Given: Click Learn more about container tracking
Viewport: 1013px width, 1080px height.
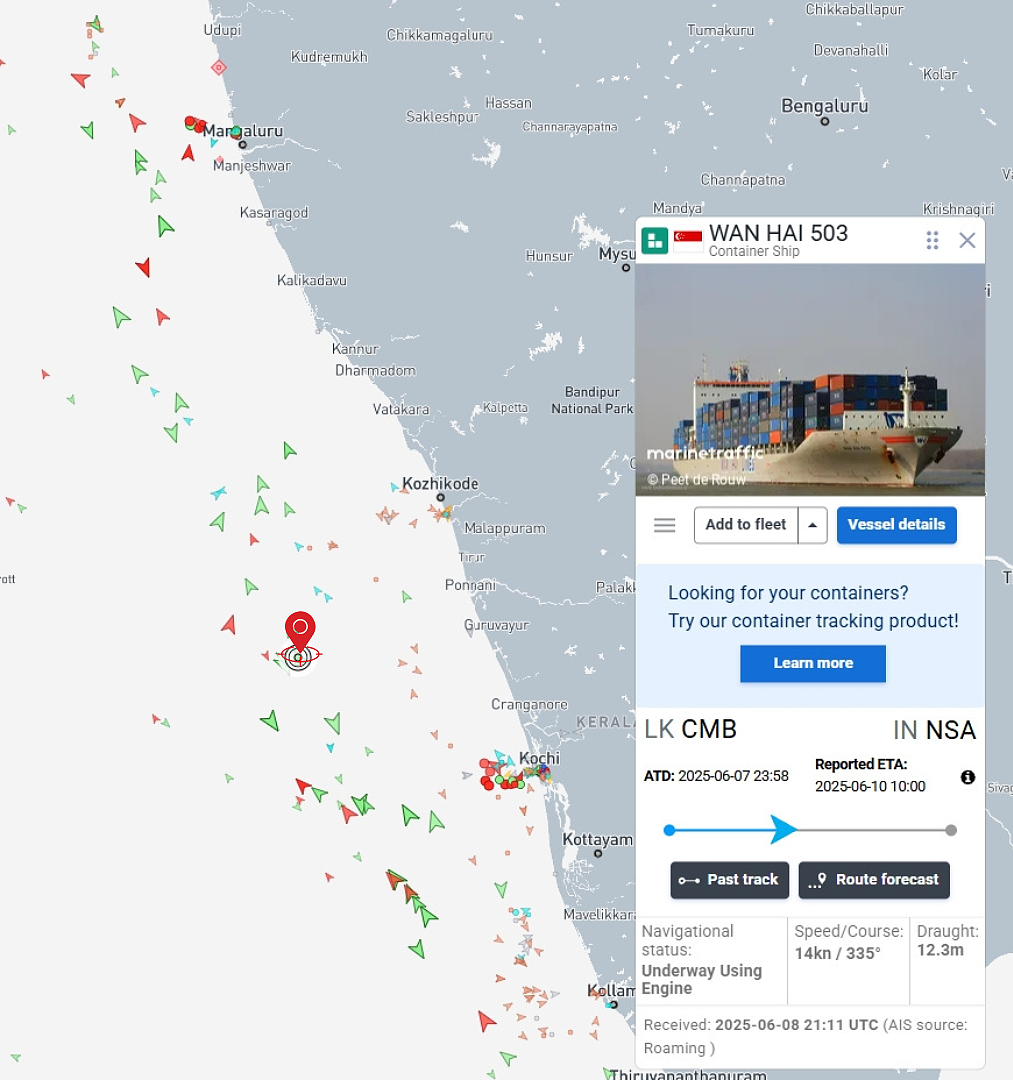Looking at the screenshot, I should click(813, 663).
